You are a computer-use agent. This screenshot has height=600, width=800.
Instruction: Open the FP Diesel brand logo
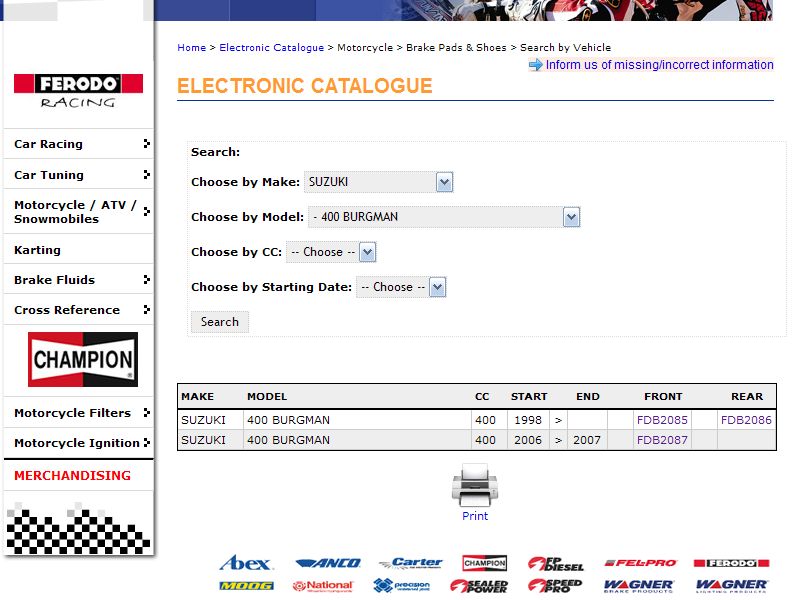tap(556, 564)
